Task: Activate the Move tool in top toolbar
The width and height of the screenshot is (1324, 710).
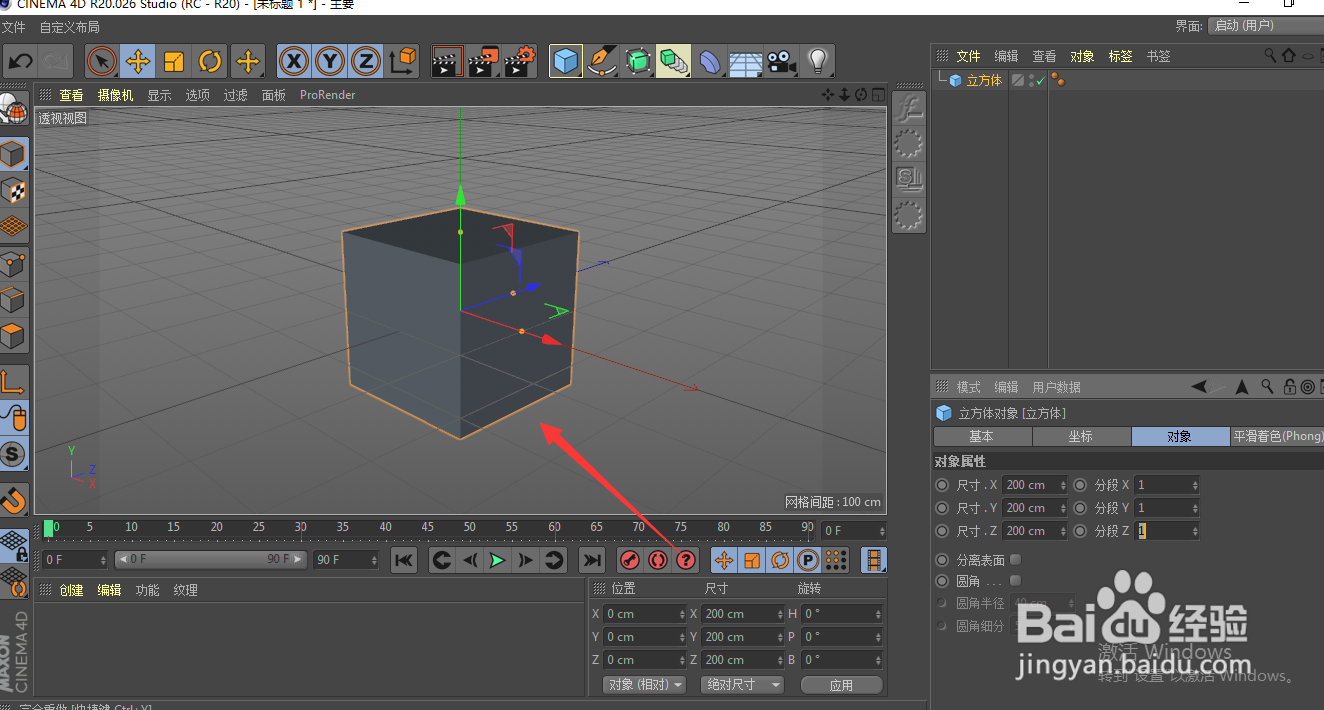Action: click(138, 61)
